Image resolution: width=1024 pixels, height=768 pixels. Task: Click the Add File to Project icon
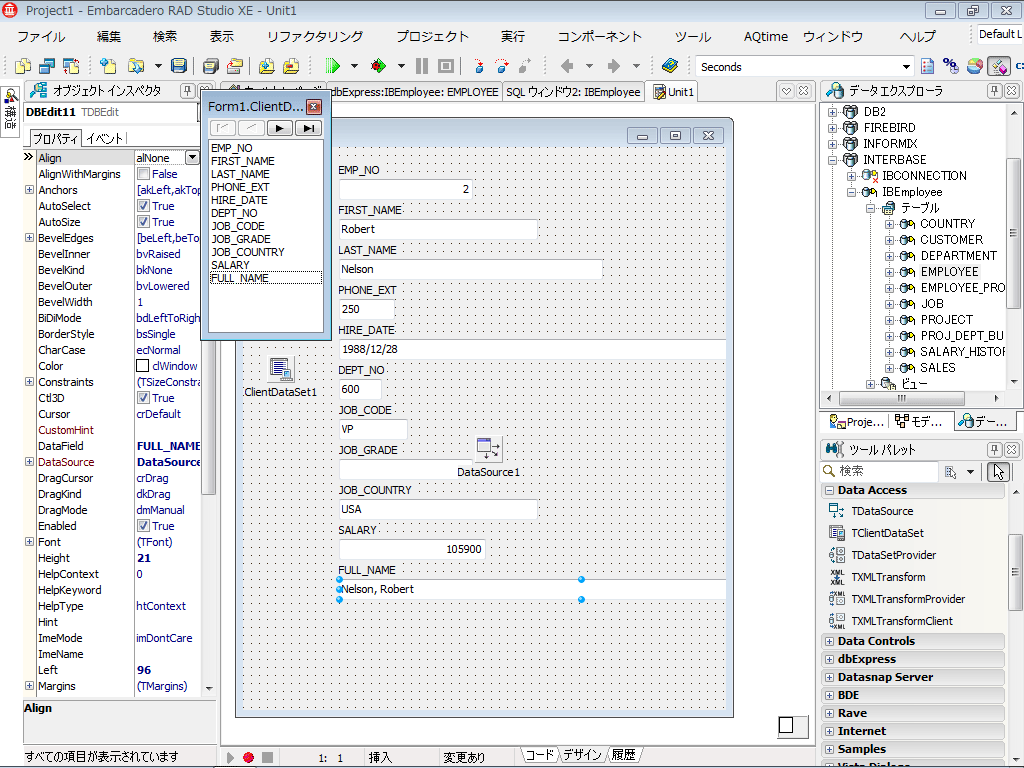[266, 66]
